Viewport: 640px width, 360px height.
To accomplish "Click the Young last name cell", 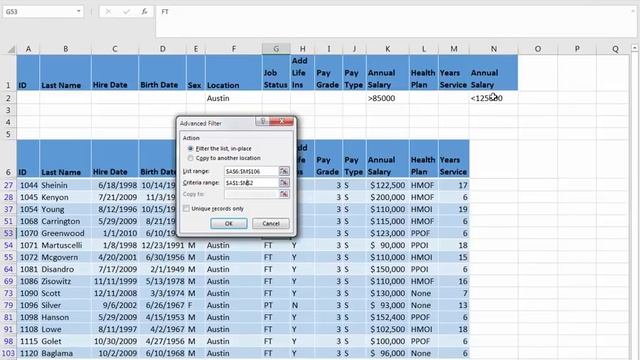I will [65, 209].
